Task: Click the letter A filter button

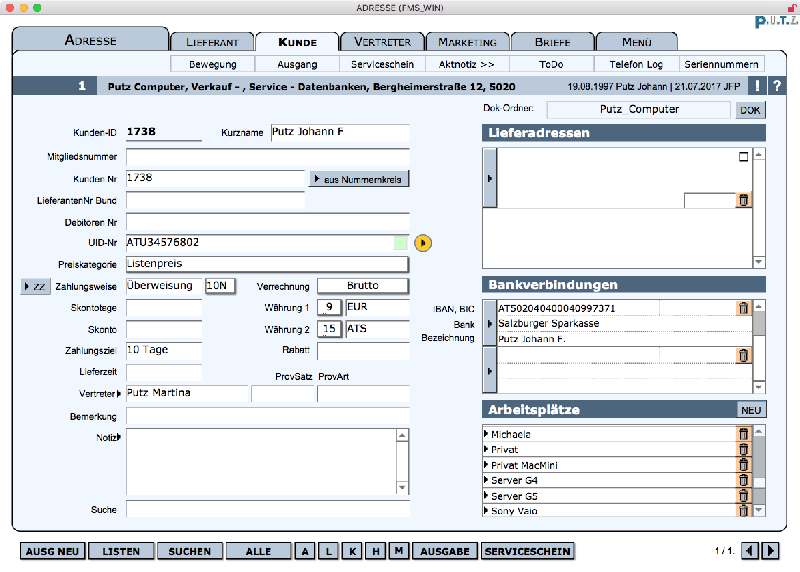Action: click(x=305, y=551)
